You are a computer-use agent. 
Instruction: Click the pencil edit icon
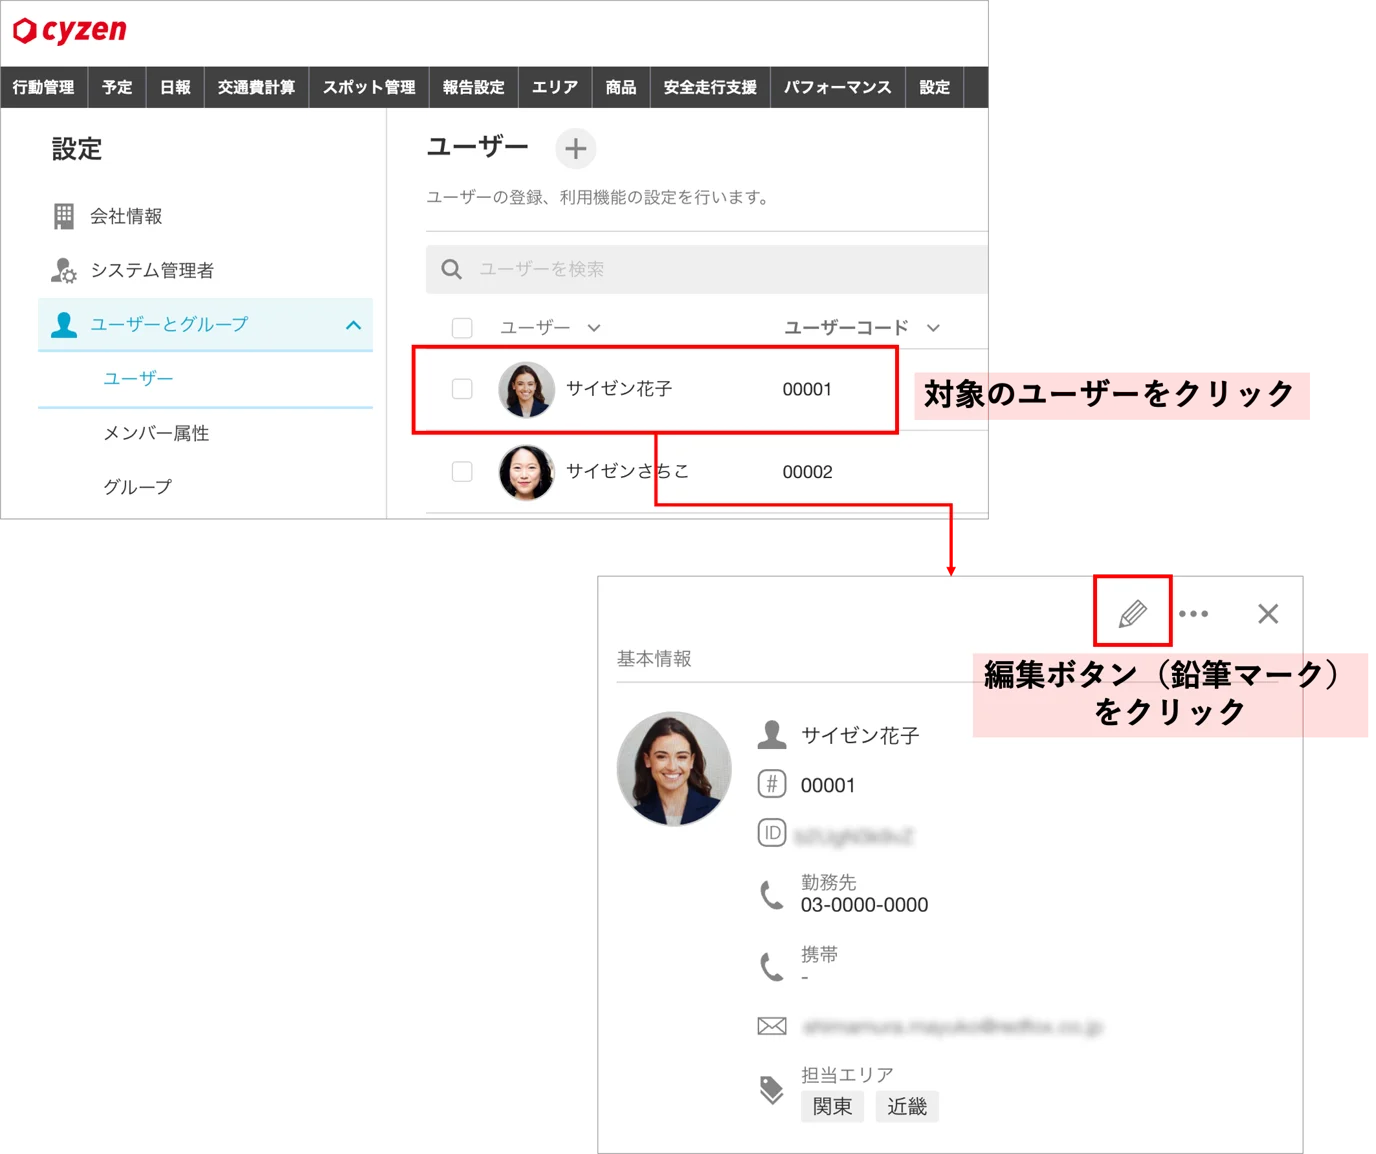[1132, 613]
